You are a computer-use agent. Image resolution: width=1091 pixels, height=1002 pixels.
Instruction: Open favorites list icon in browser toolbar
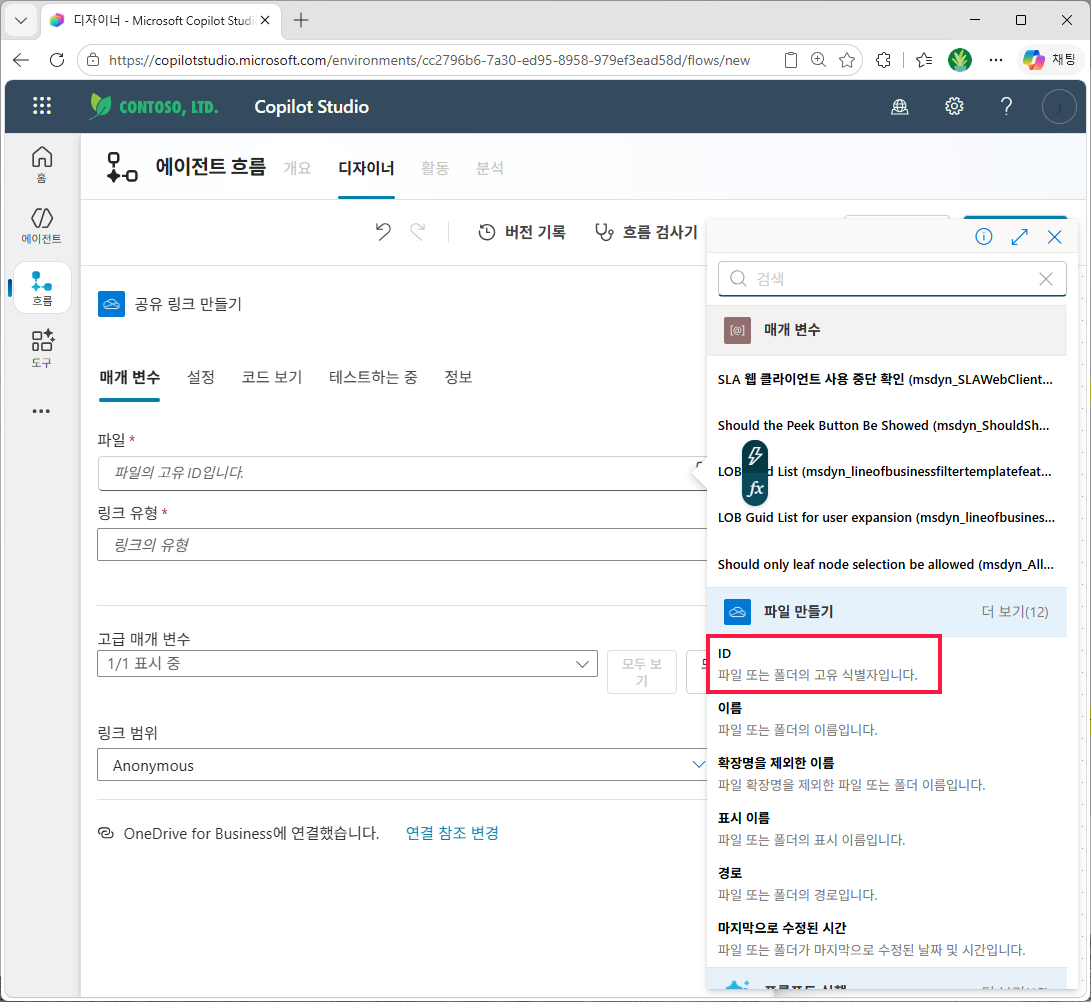pos(924,60)
